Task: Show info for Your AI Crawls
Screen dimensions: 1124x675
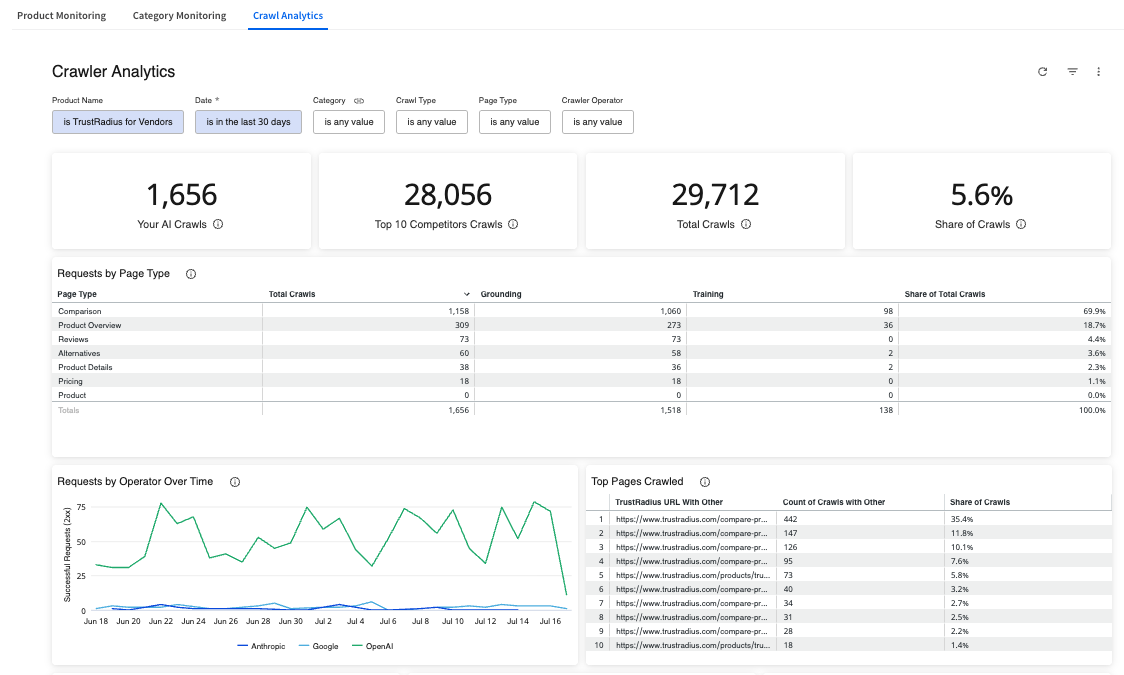Action: (x=218, y=224)
